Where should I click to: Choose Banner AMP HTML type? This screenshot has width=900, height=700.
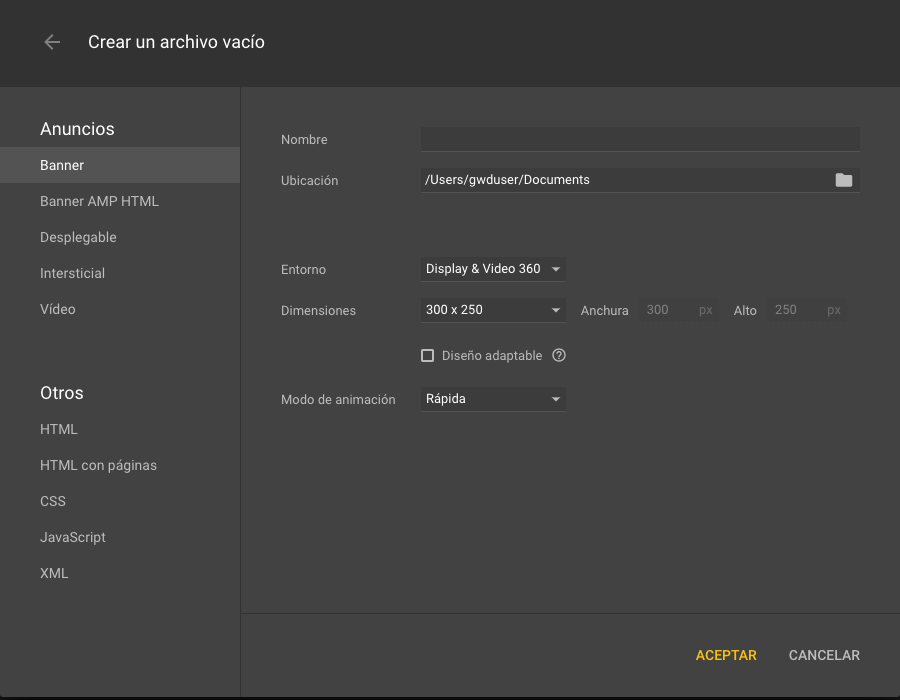pyautogui.click(x=99, y=201)
